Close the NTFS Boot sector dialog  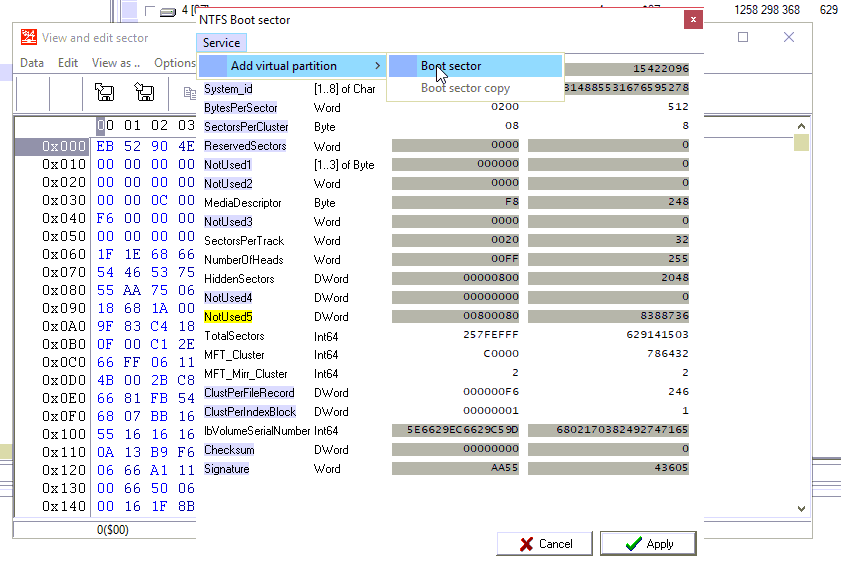click(x=692, y=20)
